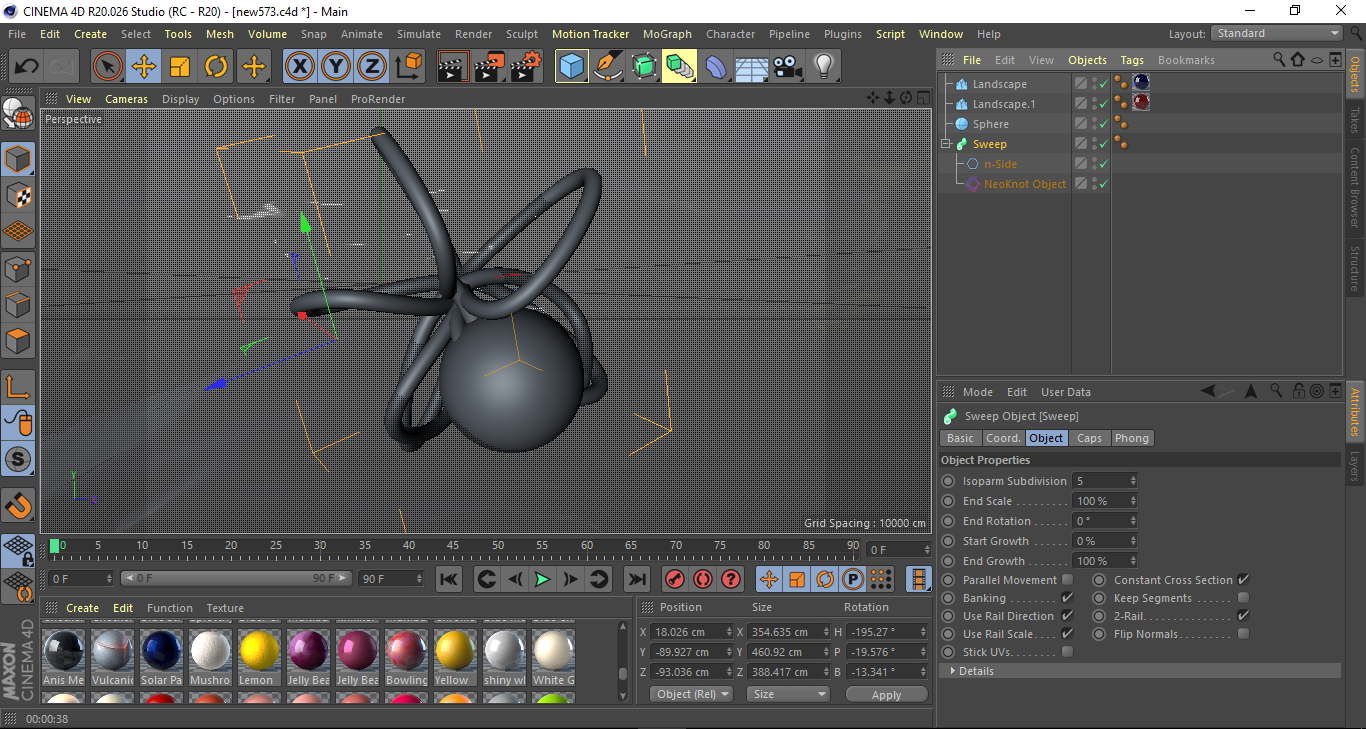1366x729 pixels.
Task: Adjust End Rotation stepper arrows
Action: pos(1133,521)
